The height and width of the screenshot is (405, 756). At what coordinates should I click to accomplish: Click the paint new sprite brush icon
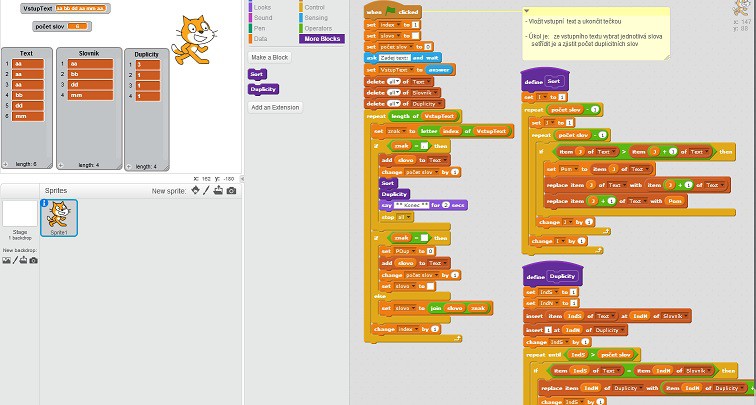[x=208, y=190]
